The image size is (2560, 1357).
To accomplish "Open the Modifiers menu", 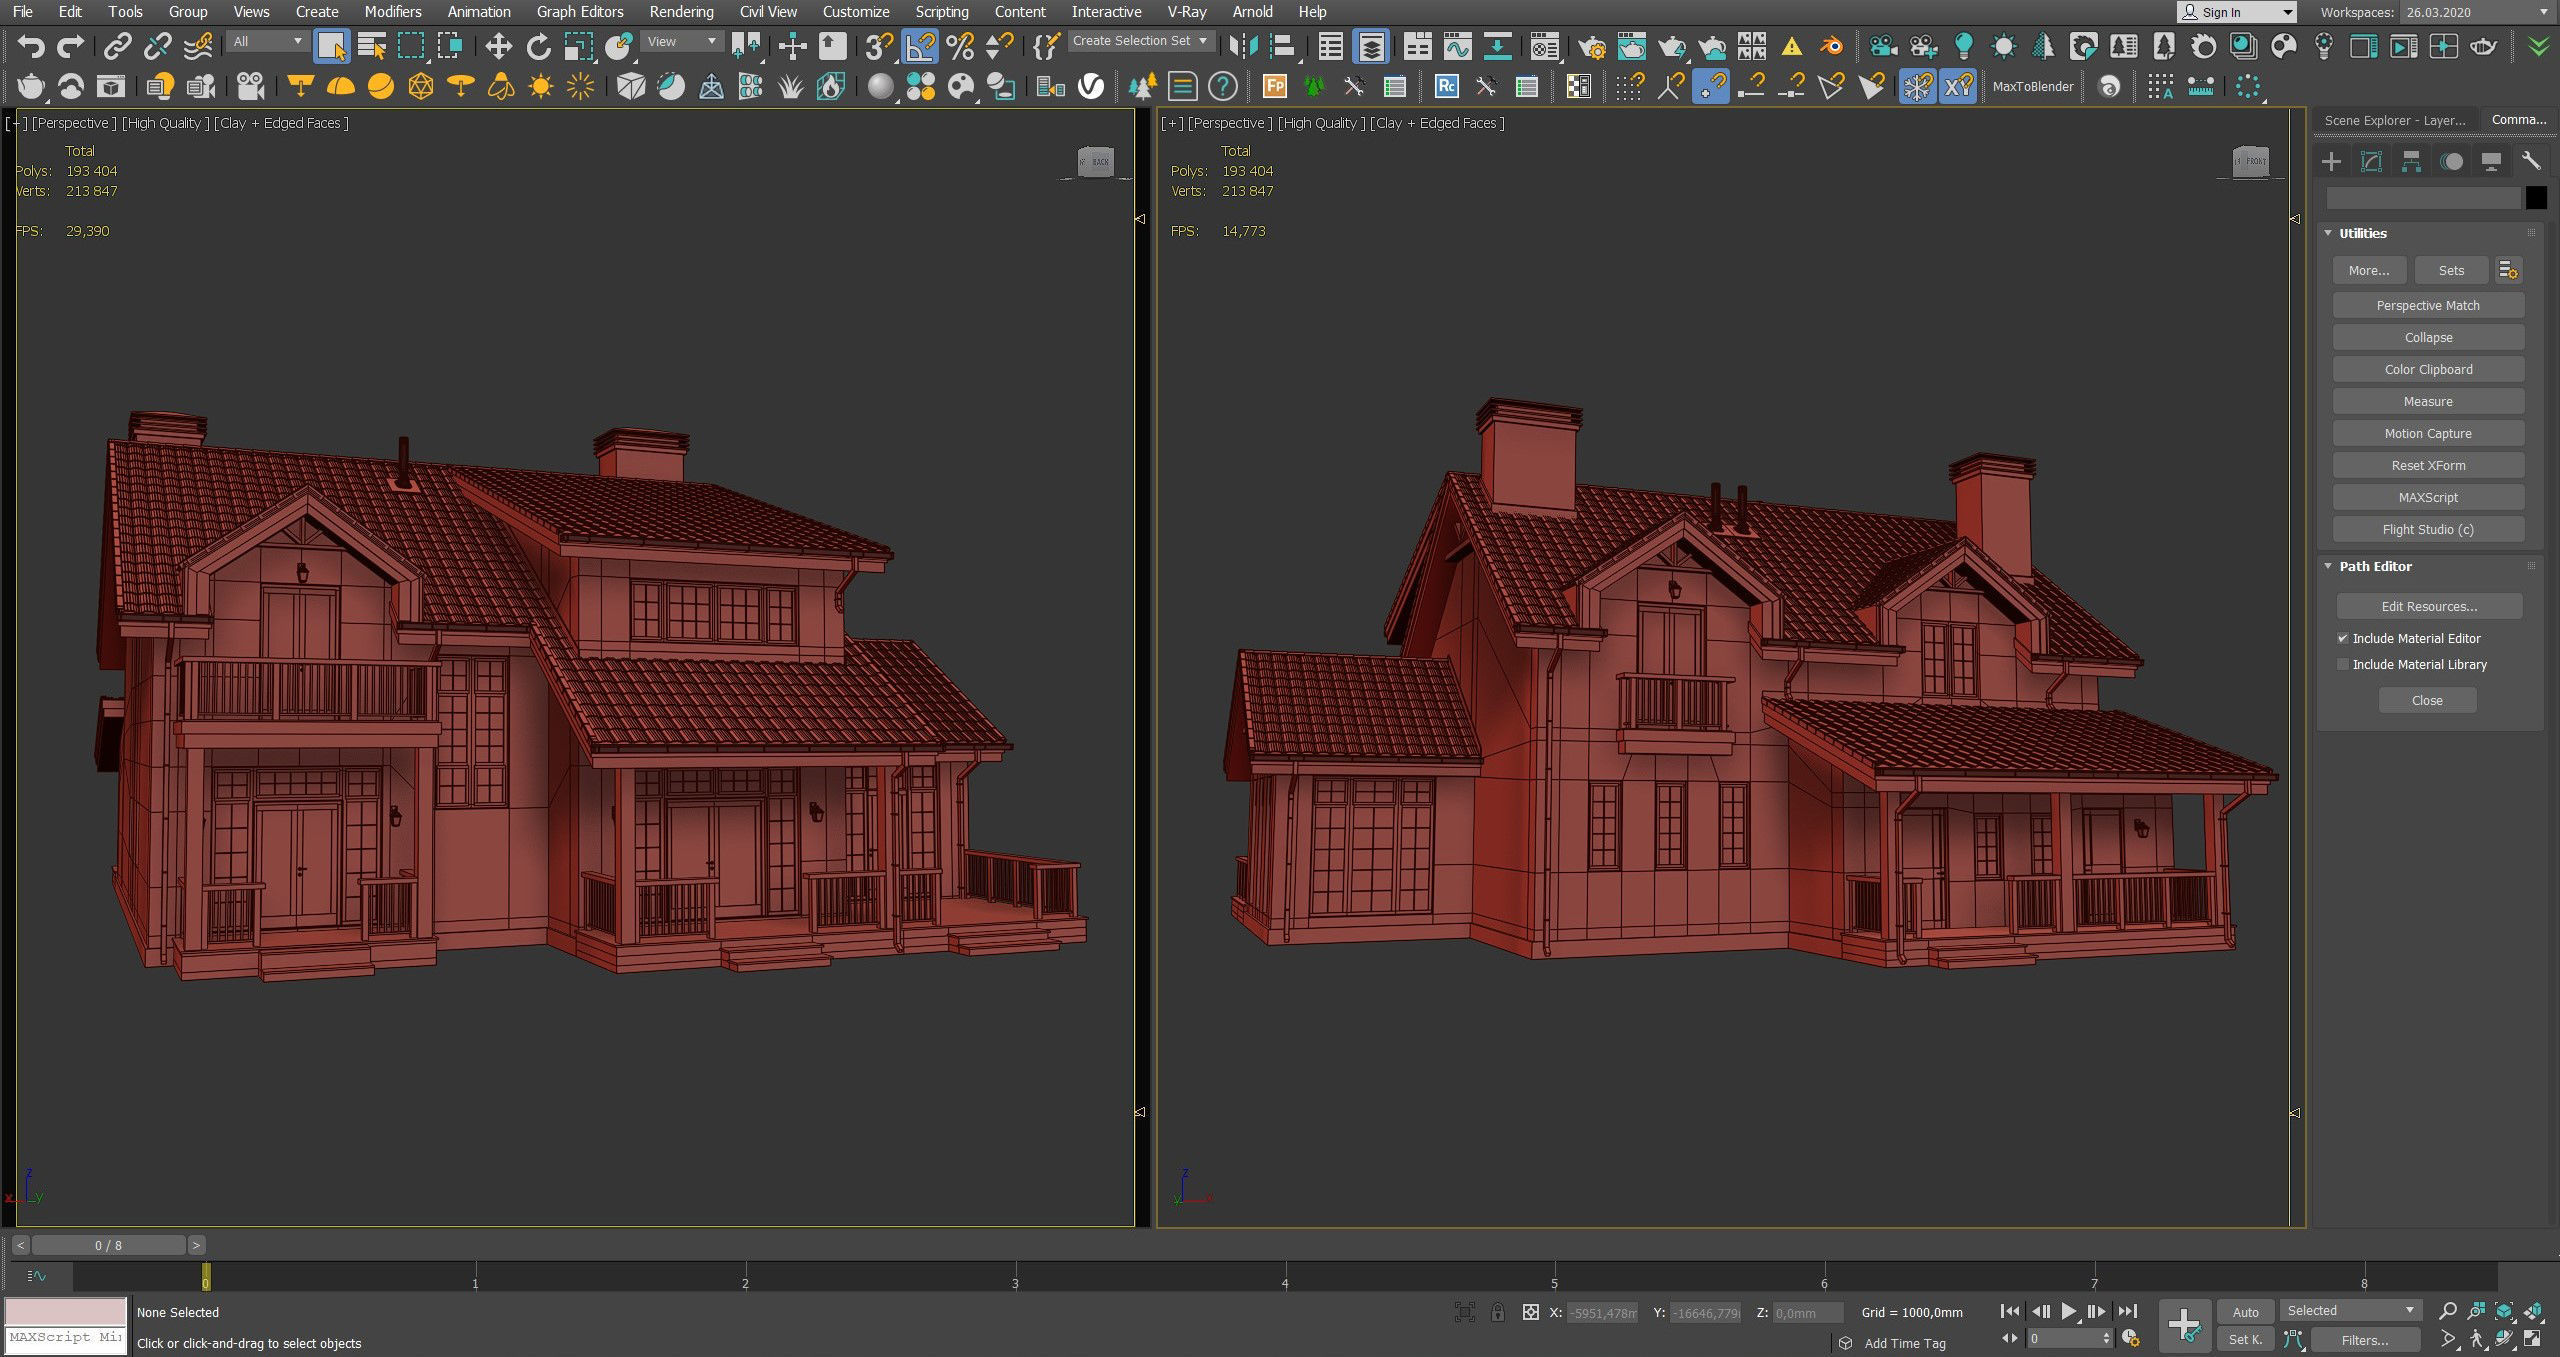I will tap(392, 12).
